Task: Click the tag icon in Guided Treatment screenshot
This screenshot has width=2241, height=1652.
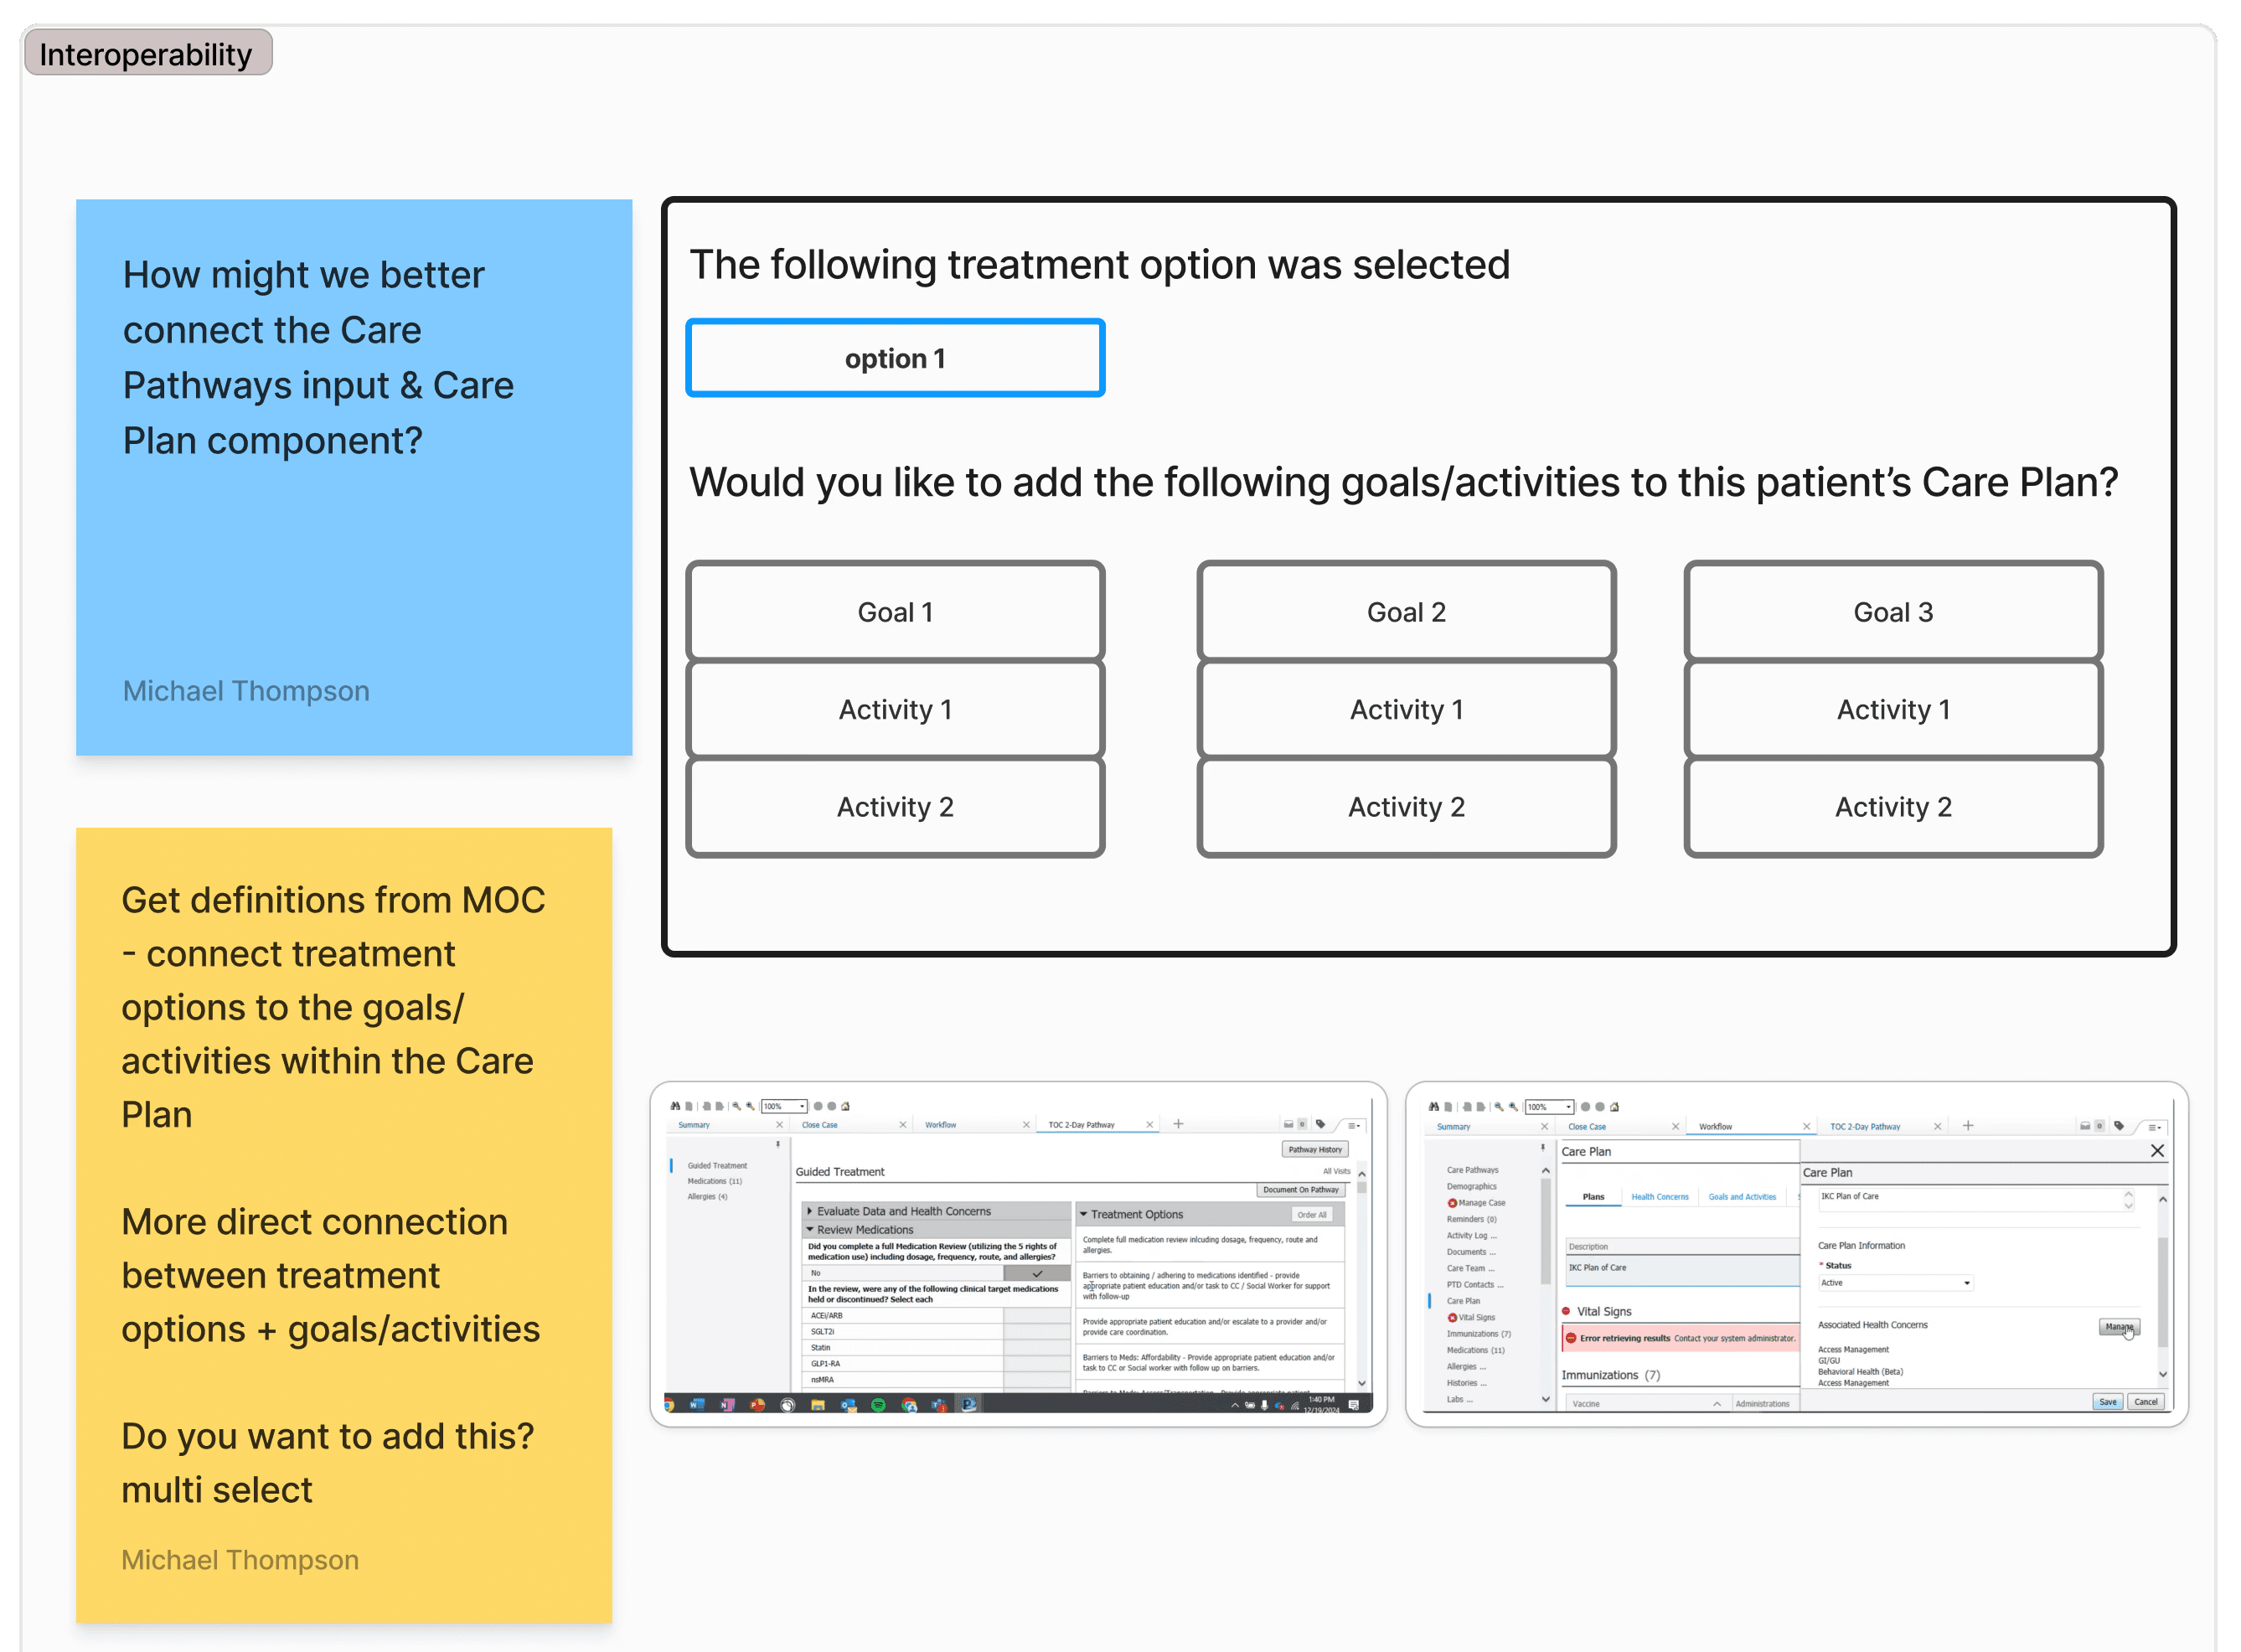Action: coord(1320,1124)
